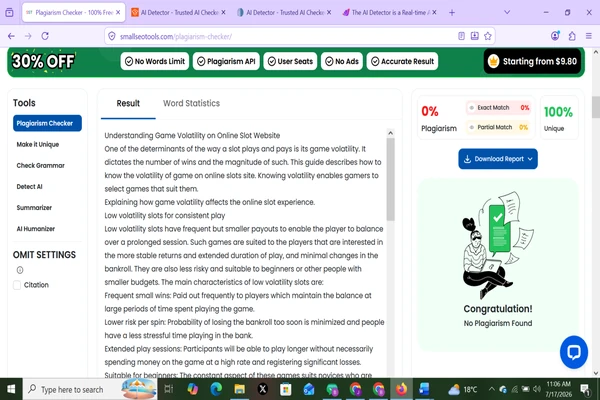Click the Windows taskbar search box
The height and width of the screenshot is (400, 600).
click(90, 389)
